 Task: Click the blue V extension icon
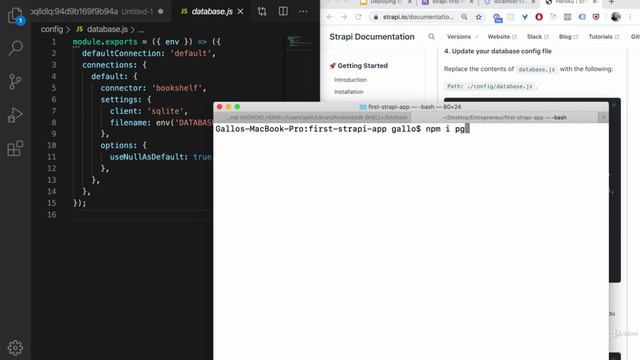(x=525, y=17)
